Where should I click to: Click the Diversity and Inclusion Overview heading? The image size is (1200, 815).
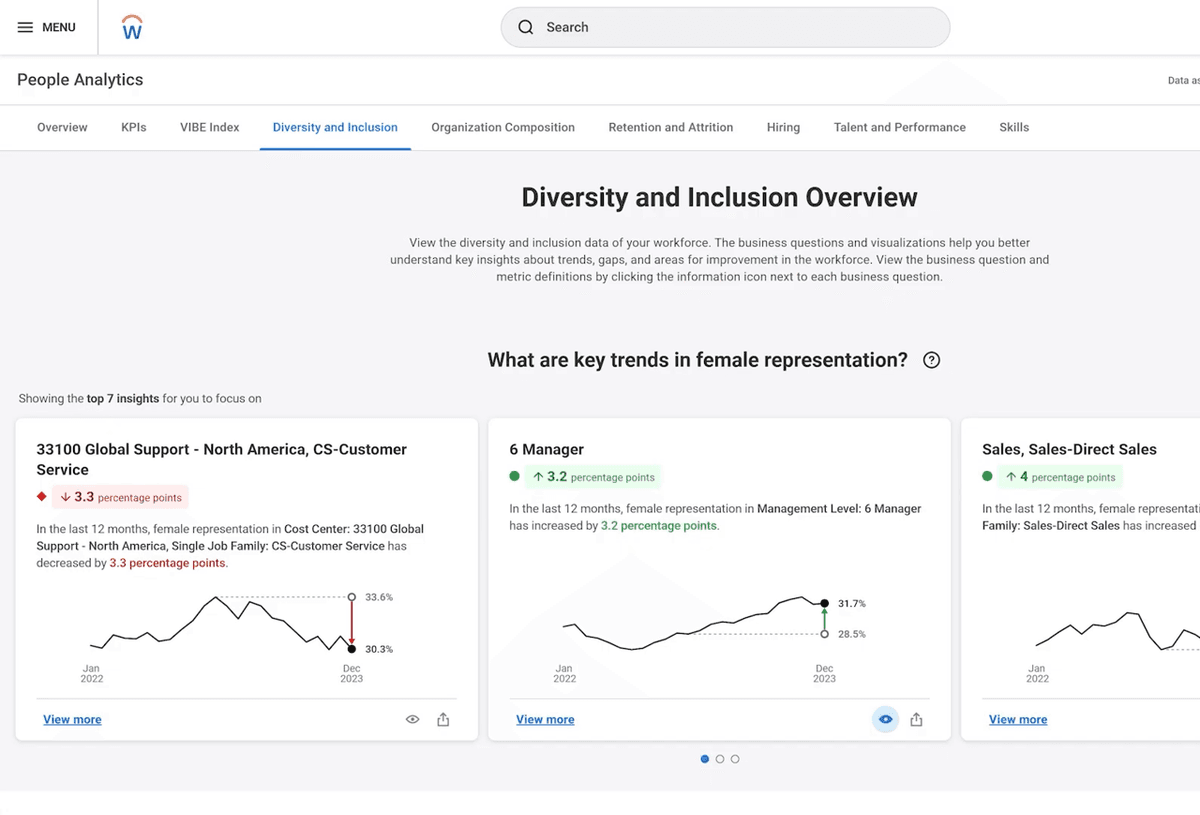pos(719,197)
